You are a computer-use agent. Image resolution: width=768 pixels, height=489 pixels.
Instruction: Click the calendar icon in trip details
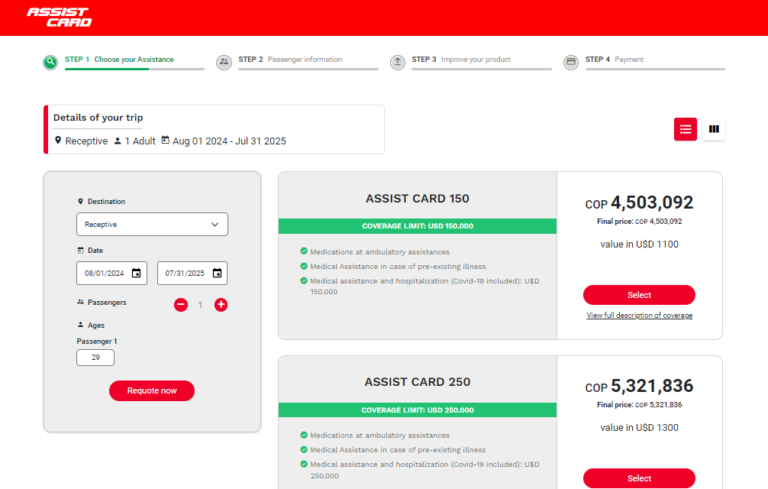pyautogui.click(x=166, y=141)
